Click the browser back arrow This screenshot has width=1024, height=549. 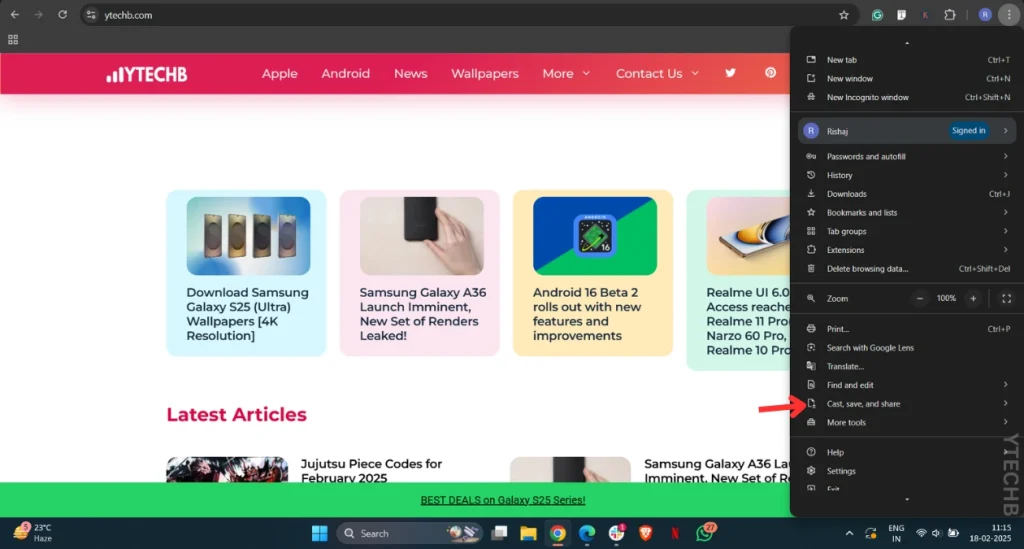point(14,14)
